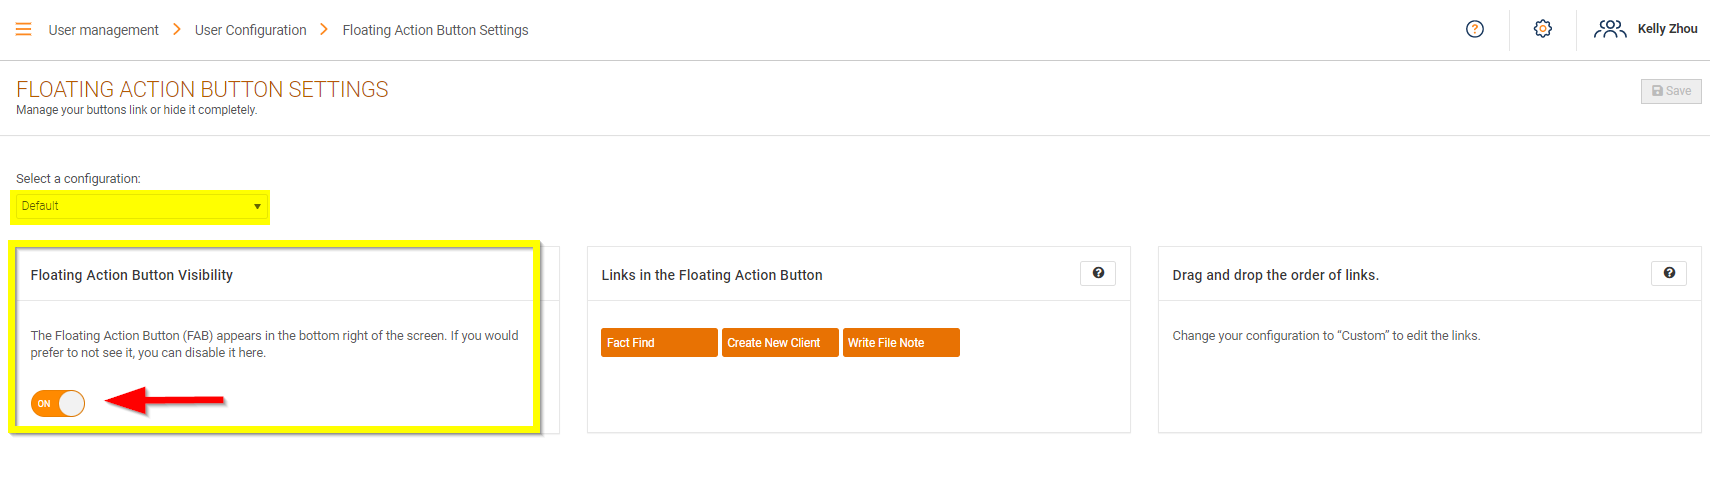Image resolution: width=1710 pixels, height=488 pixels.
Task: Open help for the Drag and drop links panel
Action: [1669, 273]
